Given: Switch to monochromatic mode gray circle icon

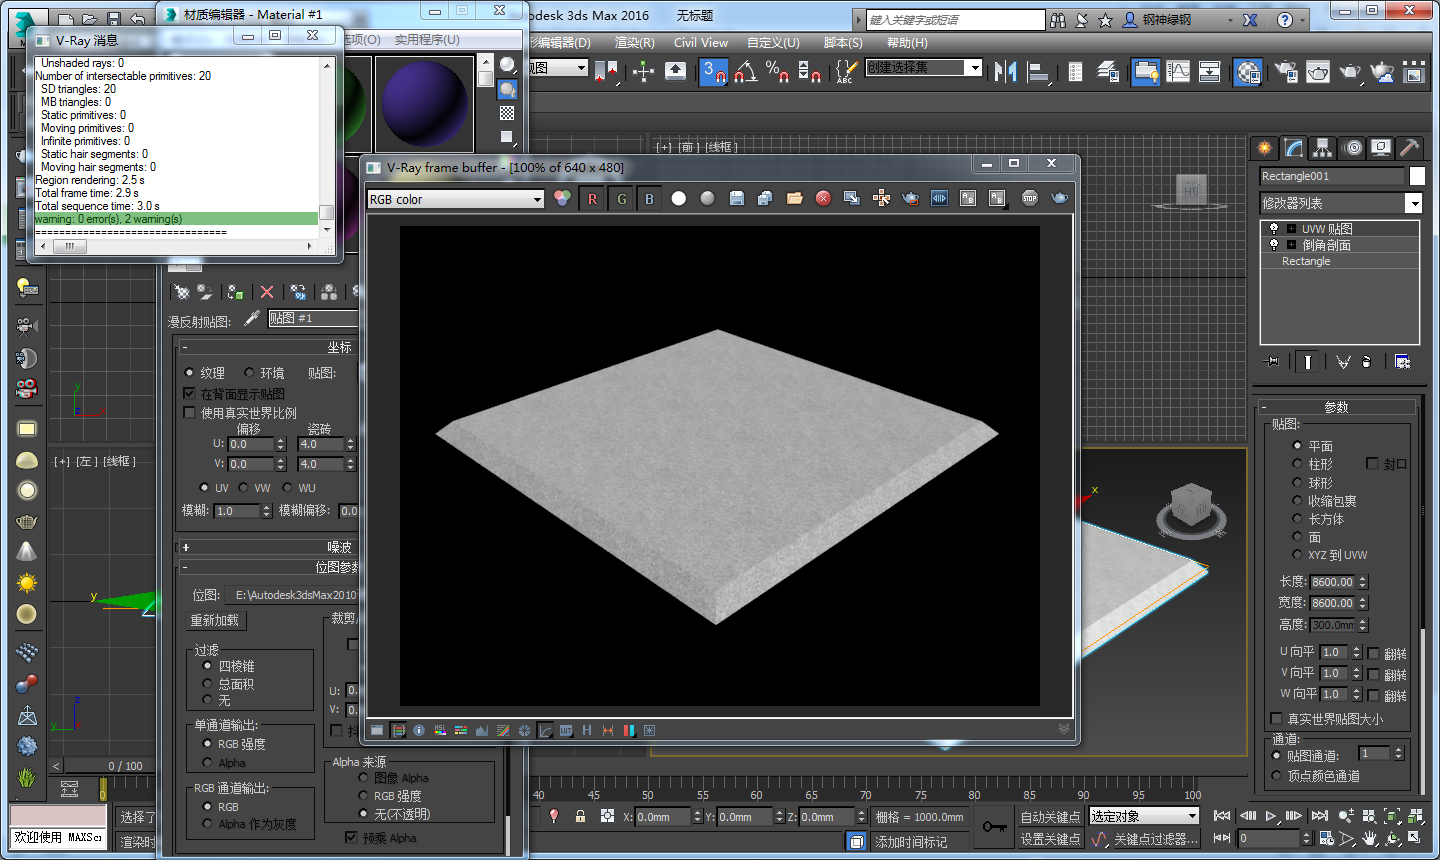Looking at the screenshot, I should point(707,199).
